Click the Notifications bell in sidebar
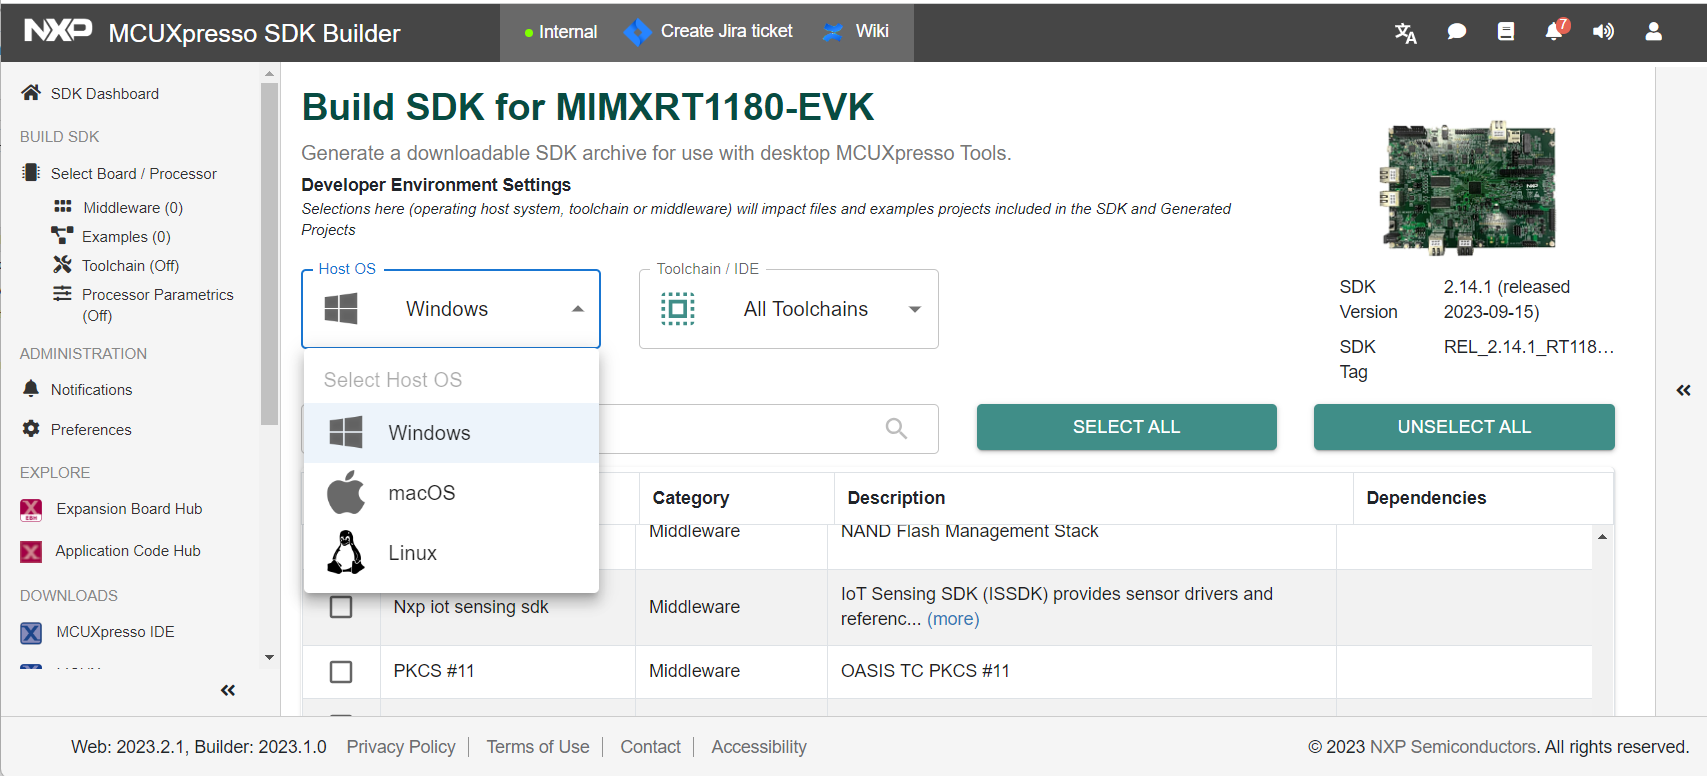 tap(31, 389)
